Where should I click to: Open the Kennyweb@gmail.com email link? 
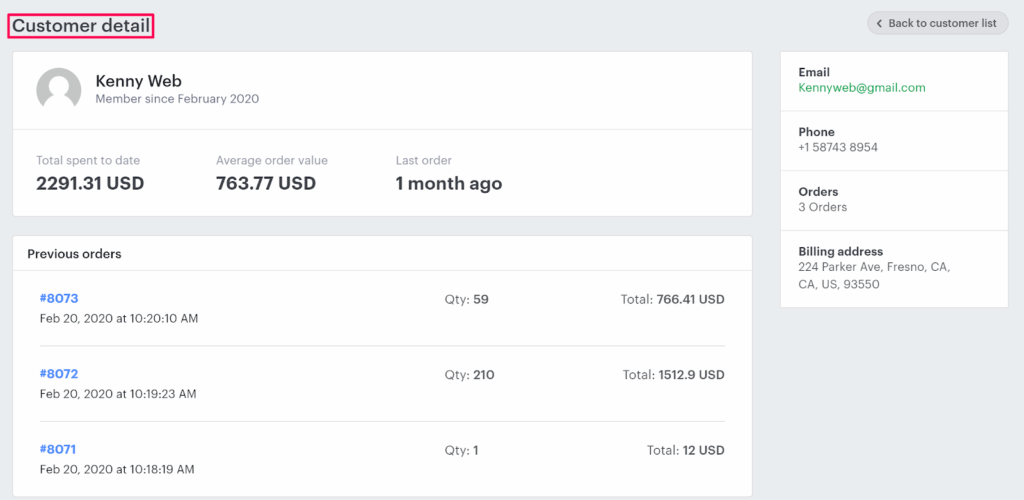[861, 87]
